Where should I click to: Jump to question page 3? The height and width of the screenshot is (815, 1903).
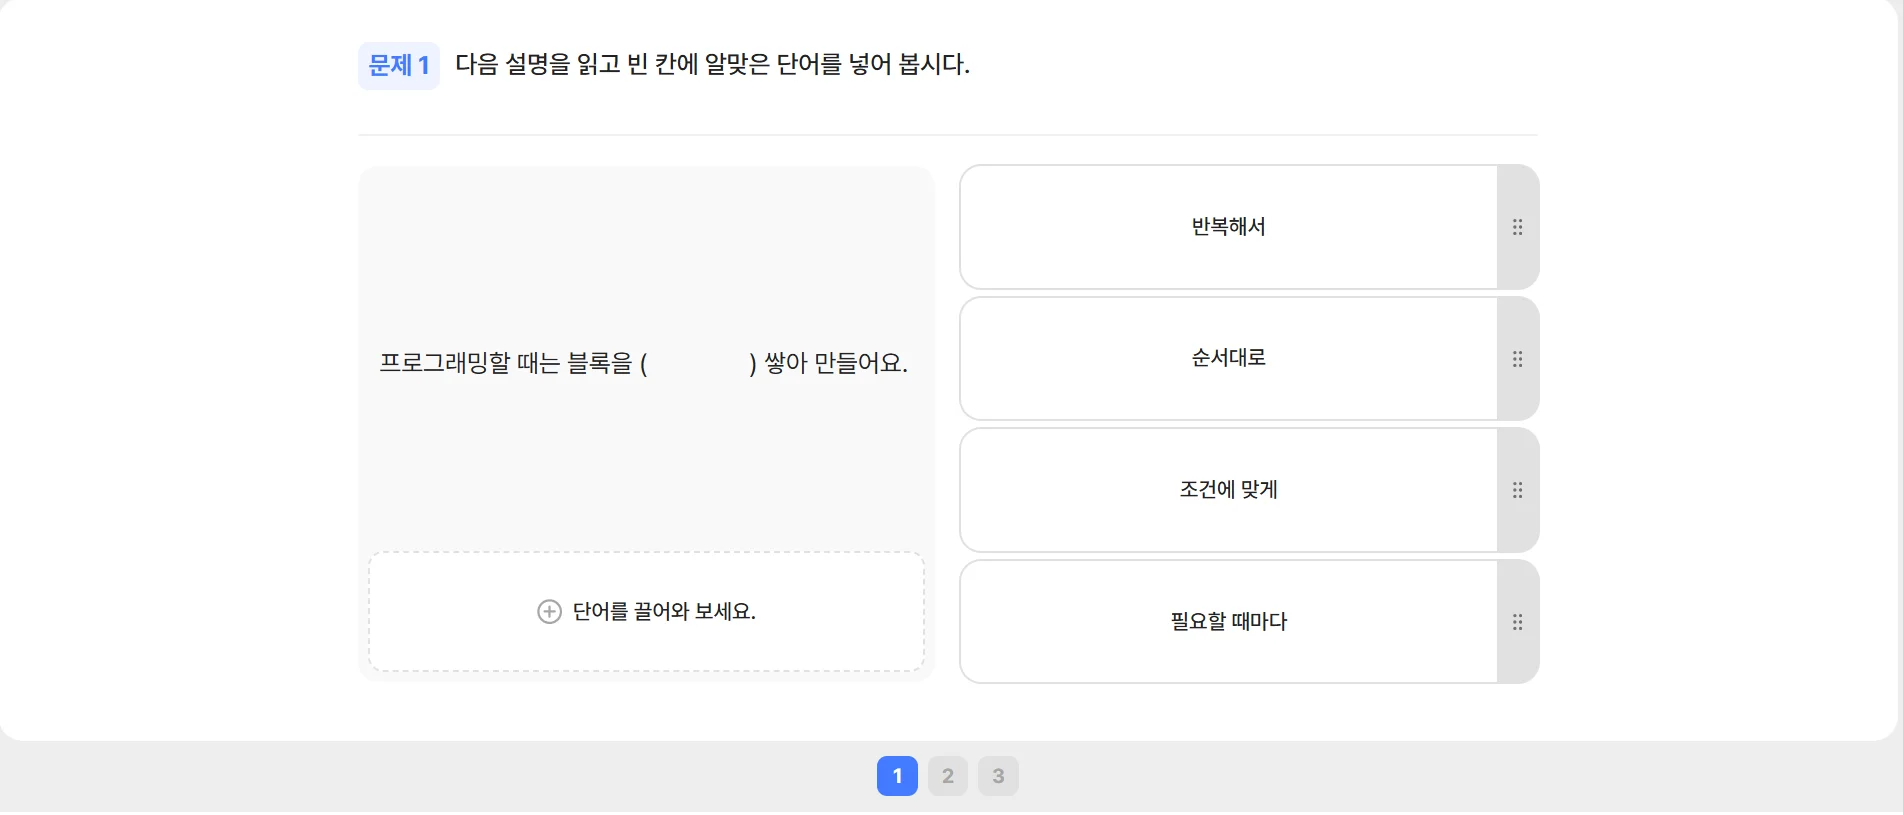[998, 776]
